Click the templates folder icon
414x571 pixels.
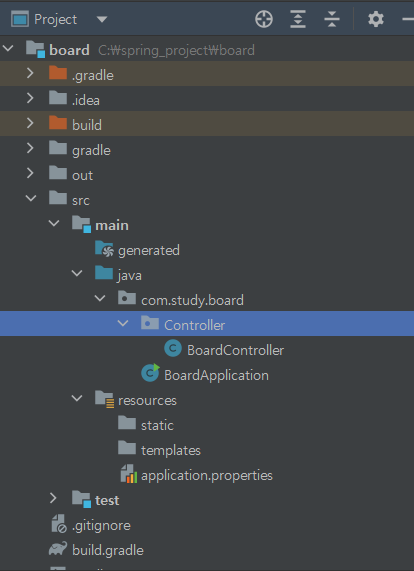click(127, 448)
